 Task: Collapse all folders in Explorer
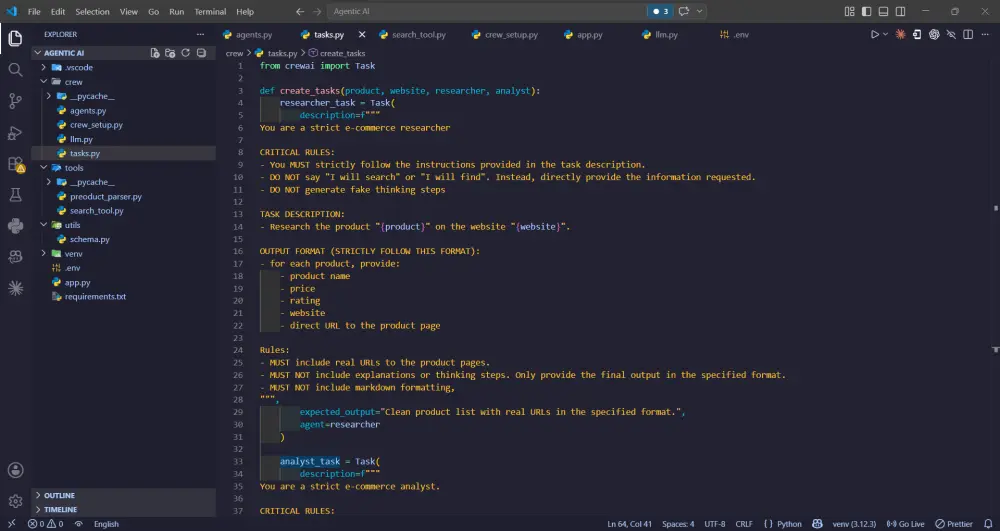point(201,53)
